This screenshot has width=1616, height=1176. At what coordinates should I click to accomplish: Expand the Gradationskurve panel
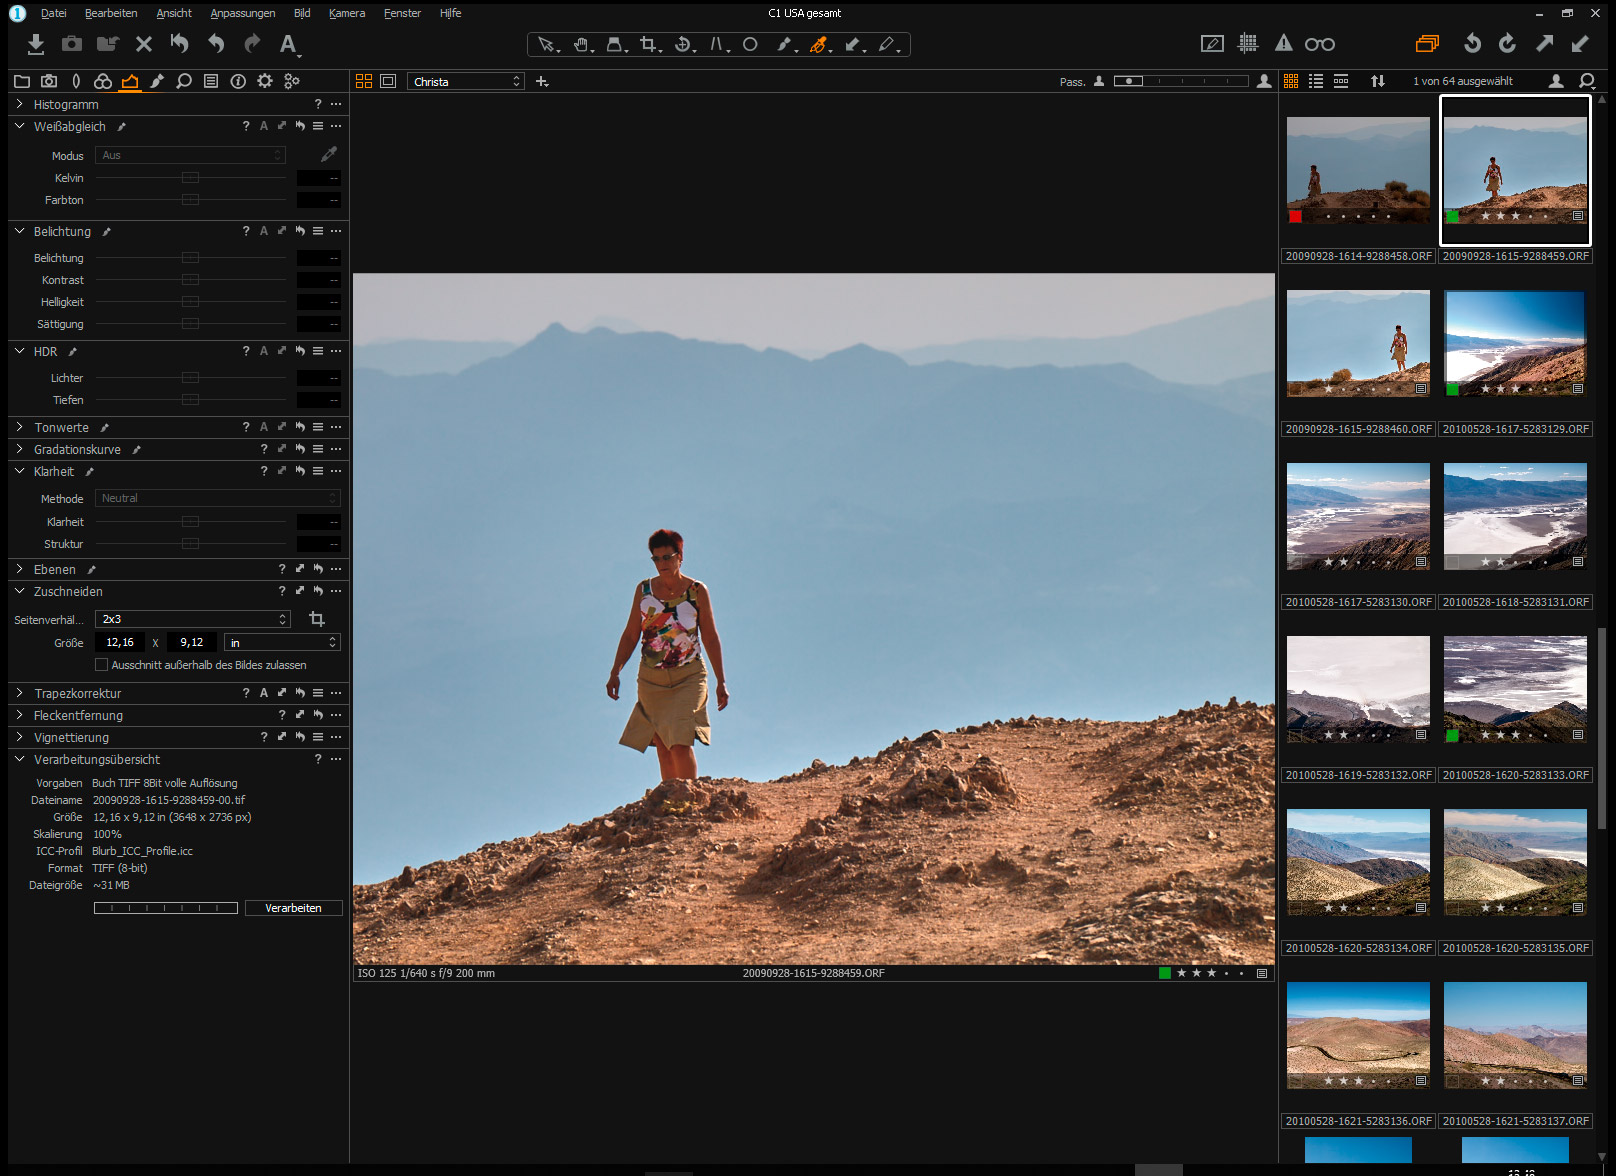pyautogui.click(x=19, y=449)
